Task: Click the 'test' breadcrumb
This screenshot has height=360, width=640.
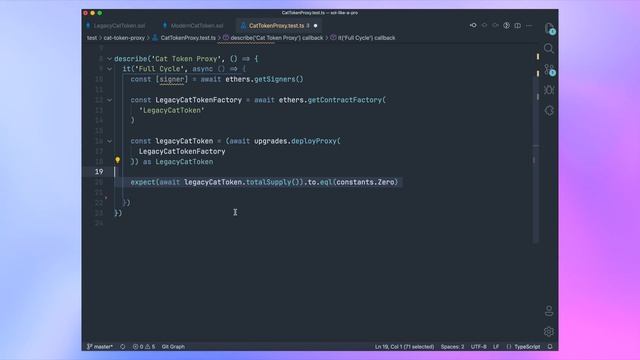Action: point(92,38)
